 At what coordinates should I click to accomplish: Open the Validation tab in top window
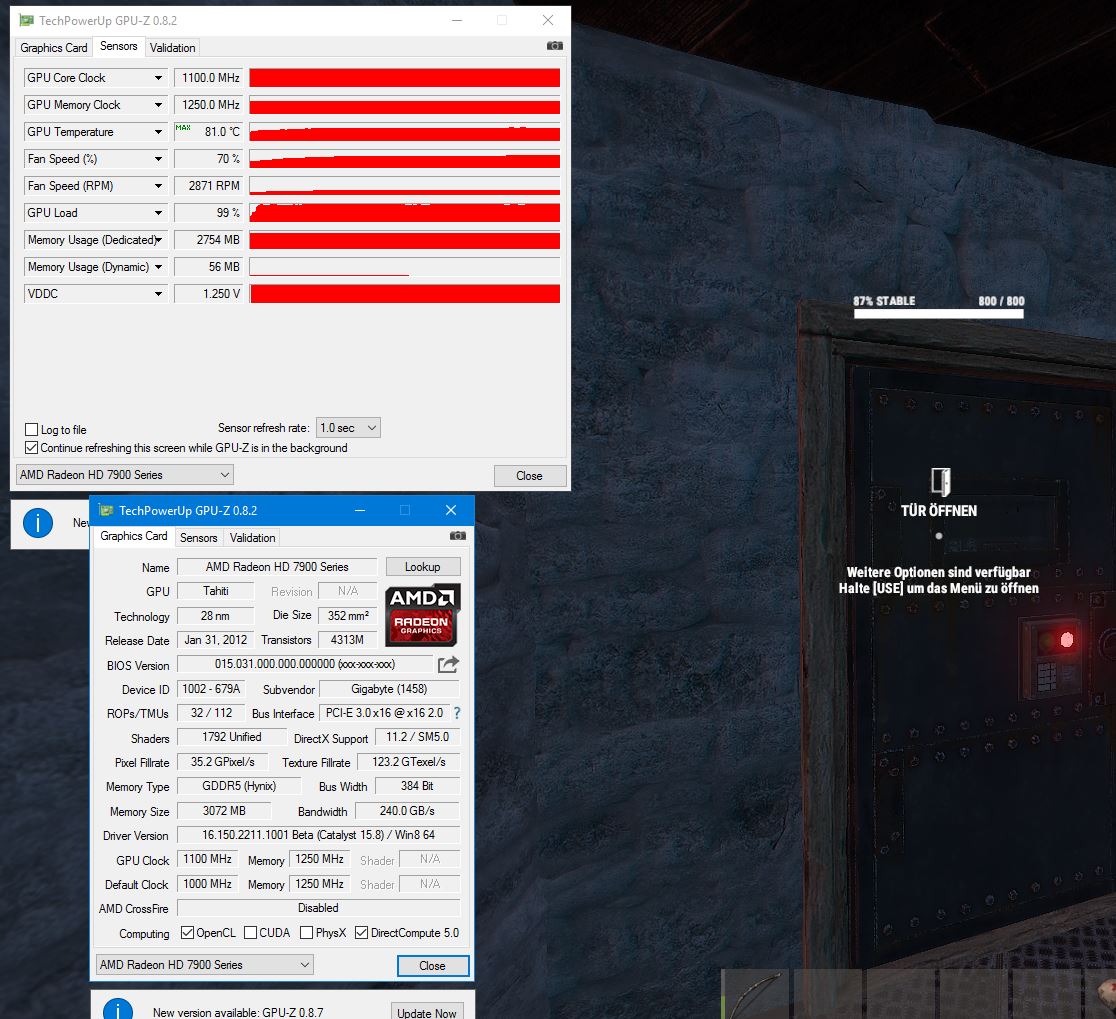coord(172,48)
